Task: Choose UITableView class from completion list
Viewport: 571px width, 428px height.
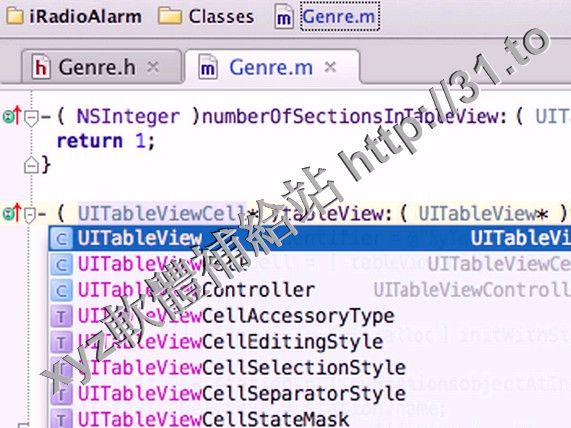Action: point(310,238)
